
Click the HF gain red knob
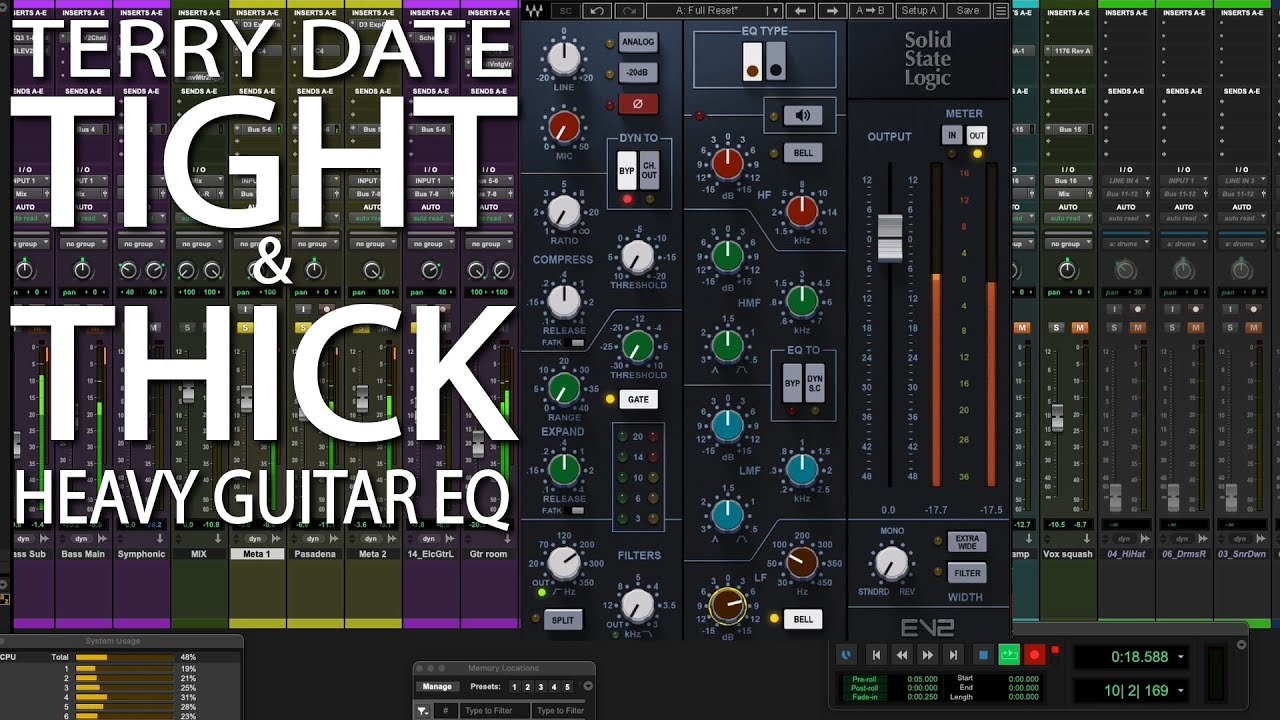(x=727, y=162)
